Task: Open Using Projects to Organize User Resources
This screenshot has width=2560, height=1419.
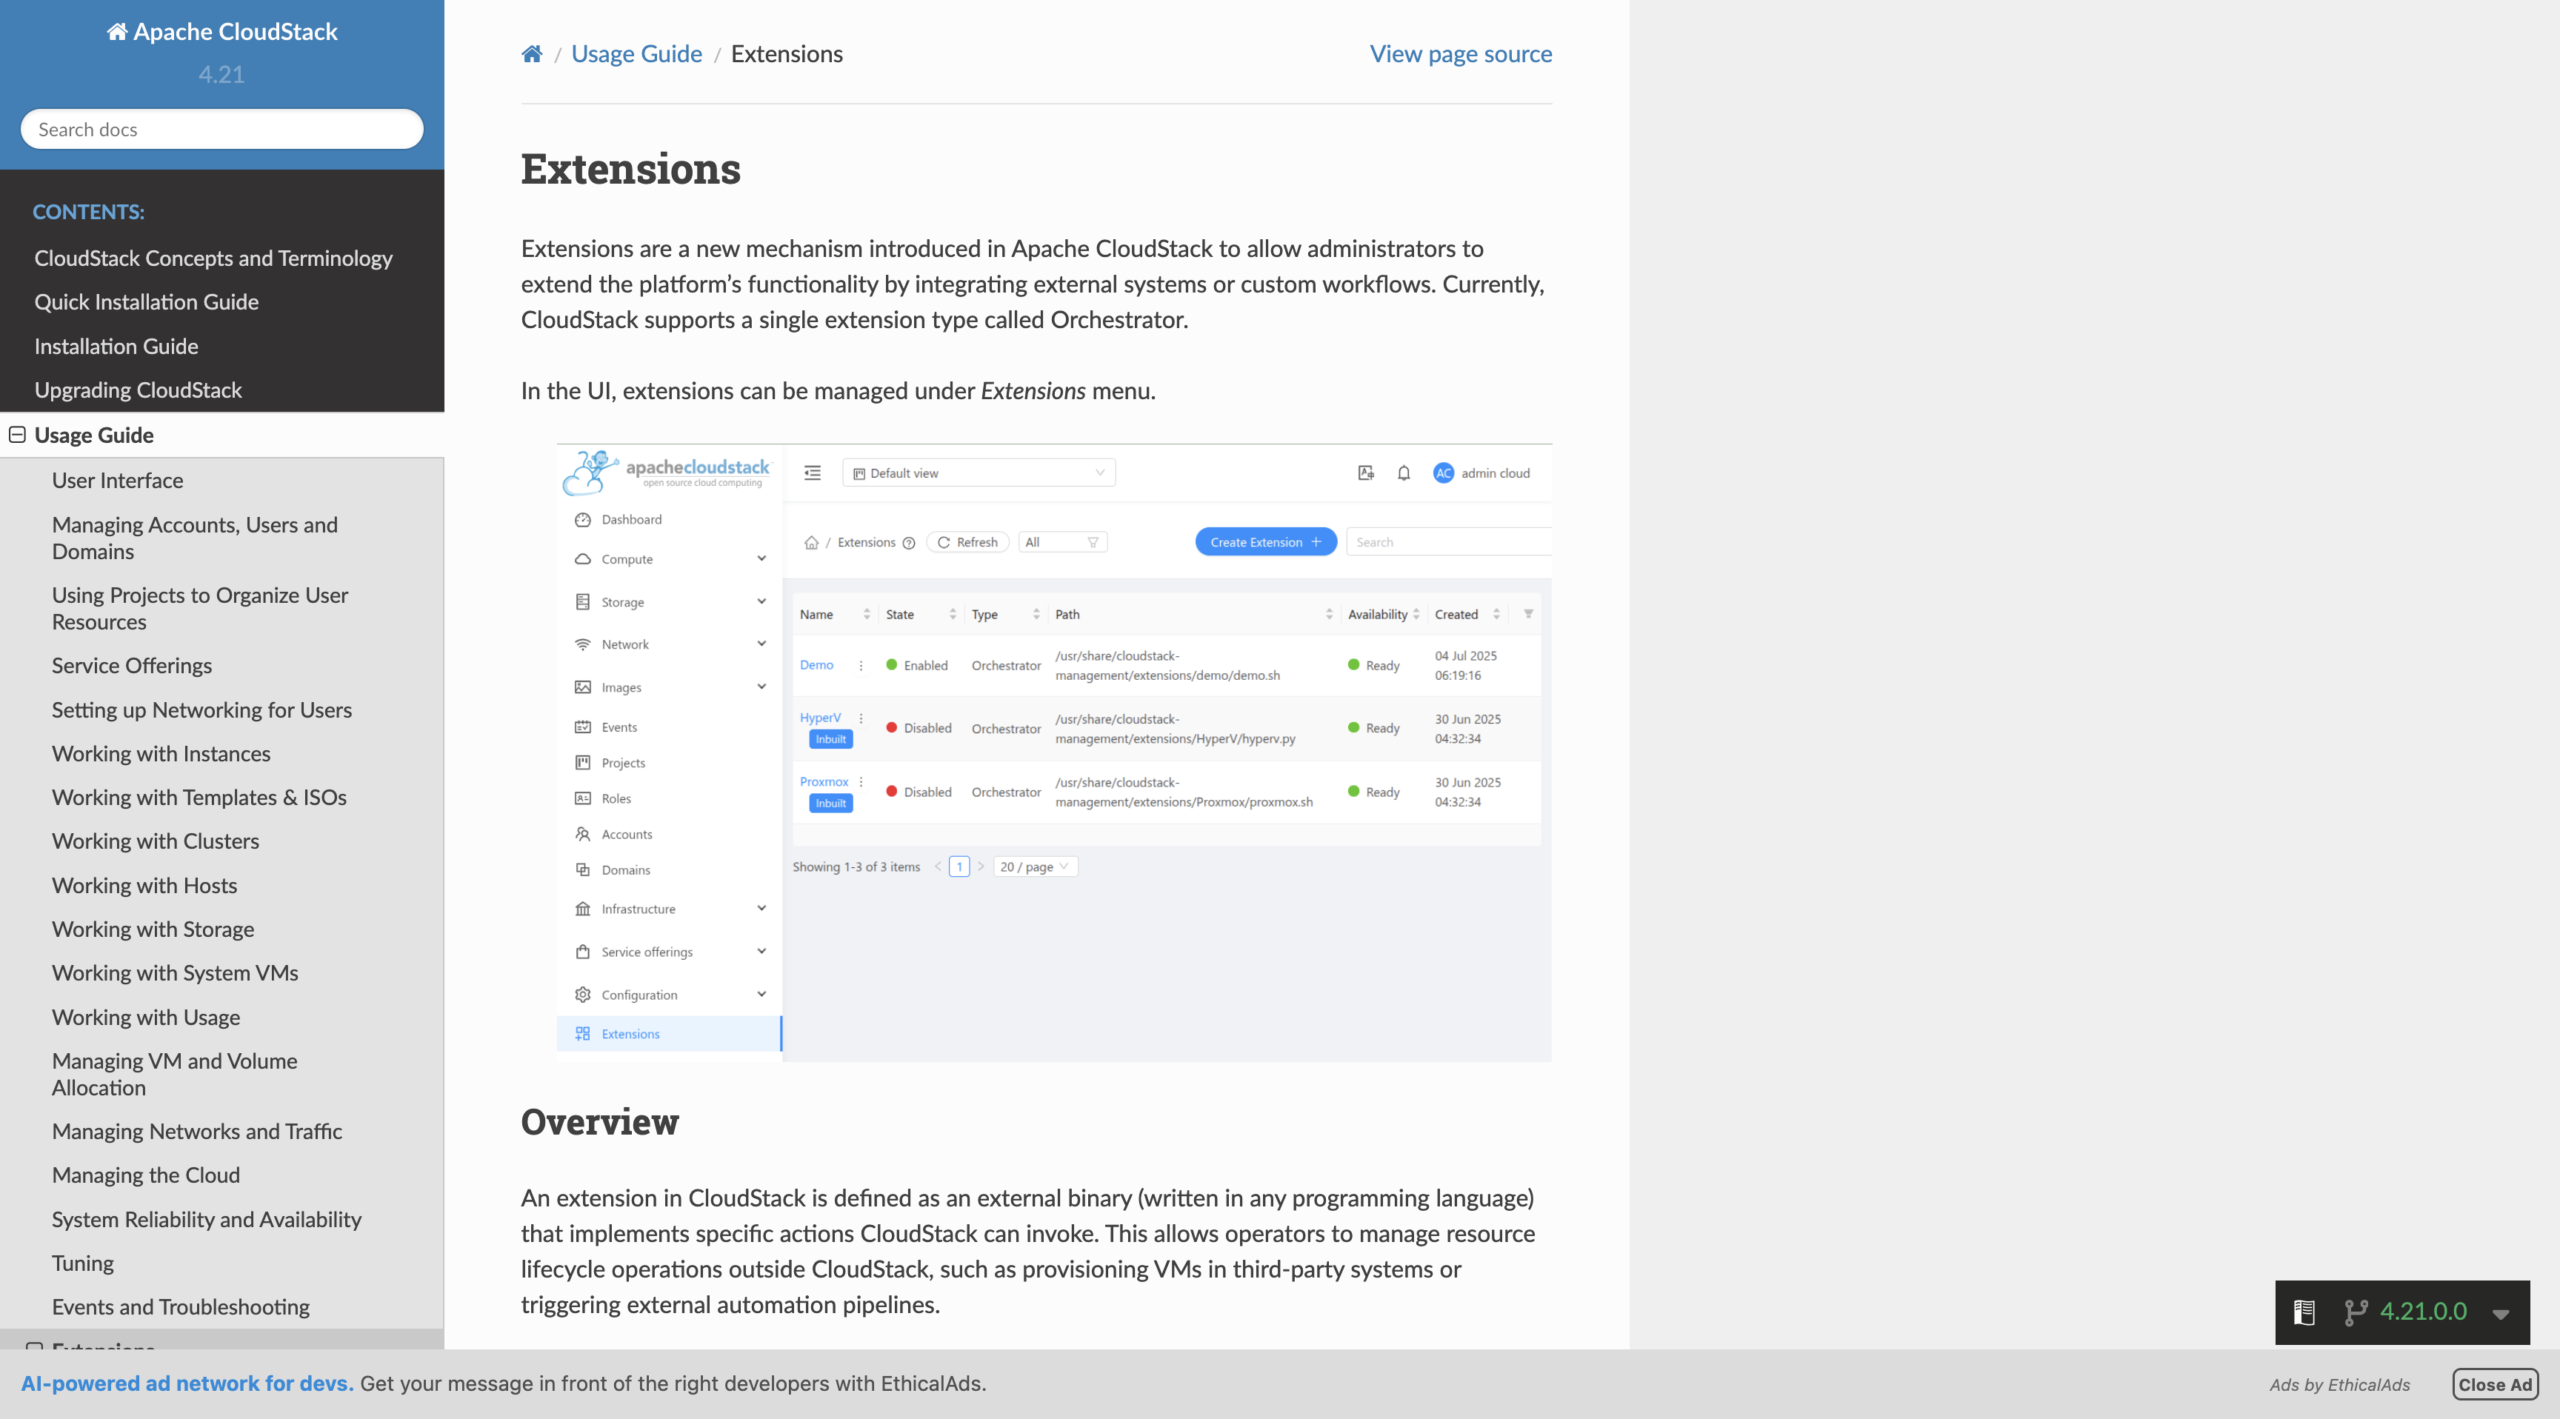Action: pyautogui.click(x=200, y=608)
